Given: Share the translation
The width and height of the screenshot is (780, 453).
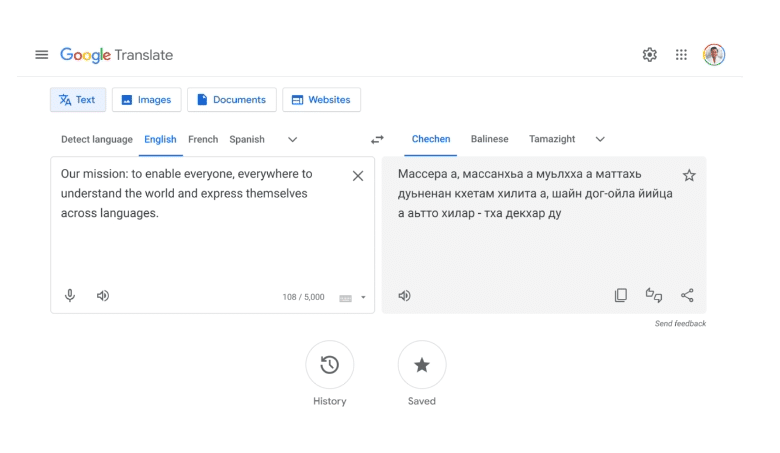Looking at the screenshot, I should 687,295.
